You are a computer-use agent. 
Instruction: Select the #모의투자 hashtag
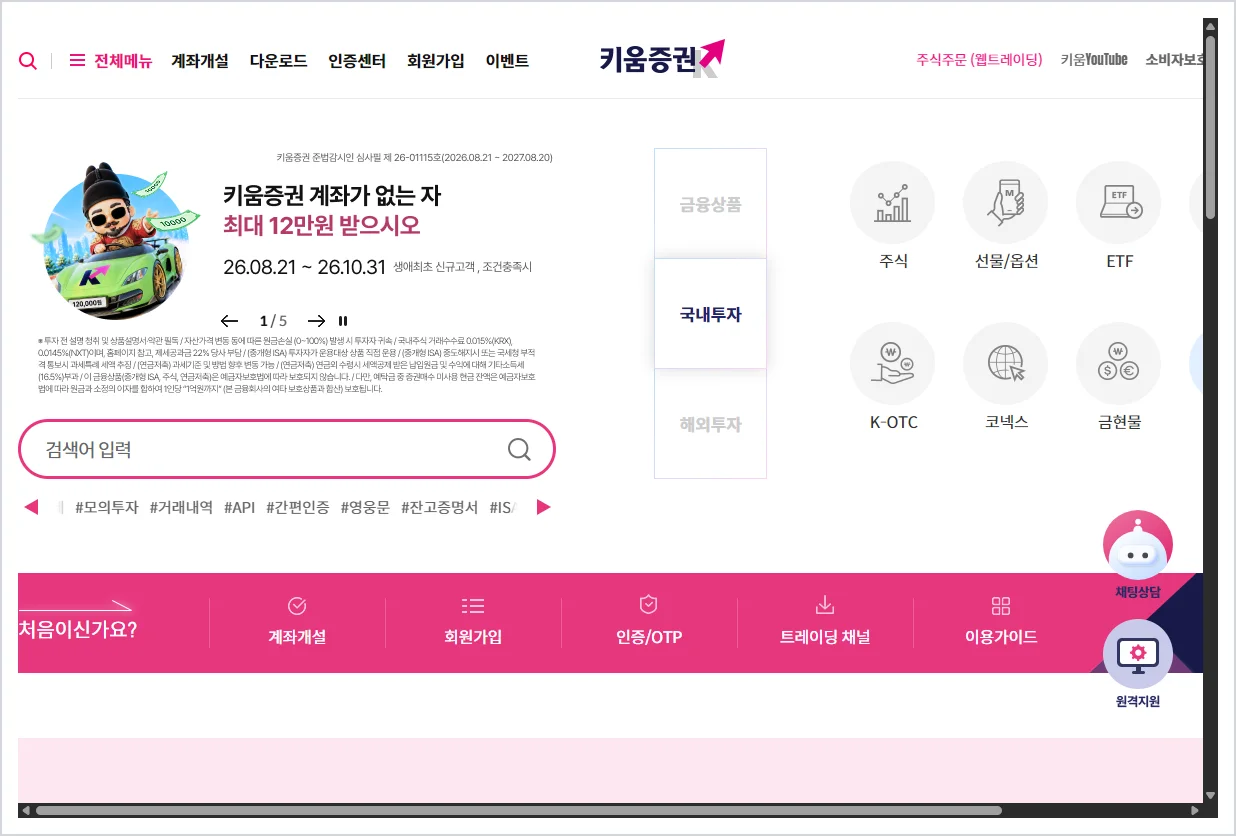[x=107, y=507]
